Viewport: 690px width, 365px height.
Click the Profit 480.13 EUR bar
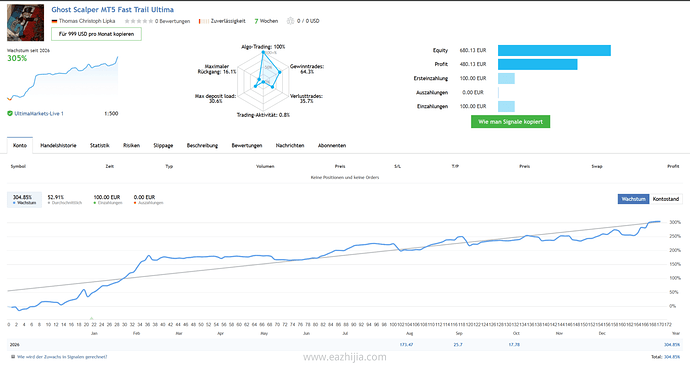pyautogui.click(x=538, y=64)
